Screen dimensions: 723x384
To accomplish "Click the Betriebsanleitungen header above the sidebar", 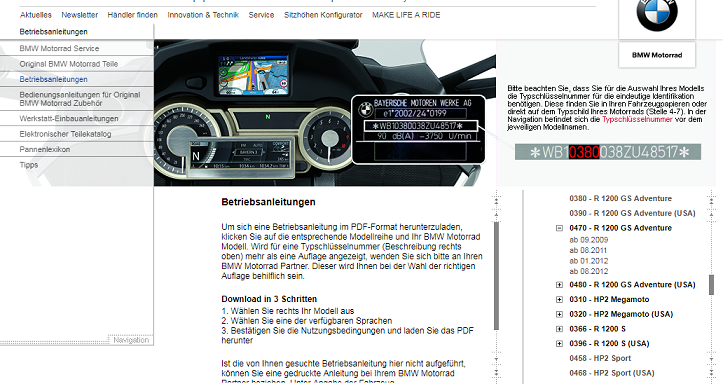I will tap(53, 32).
